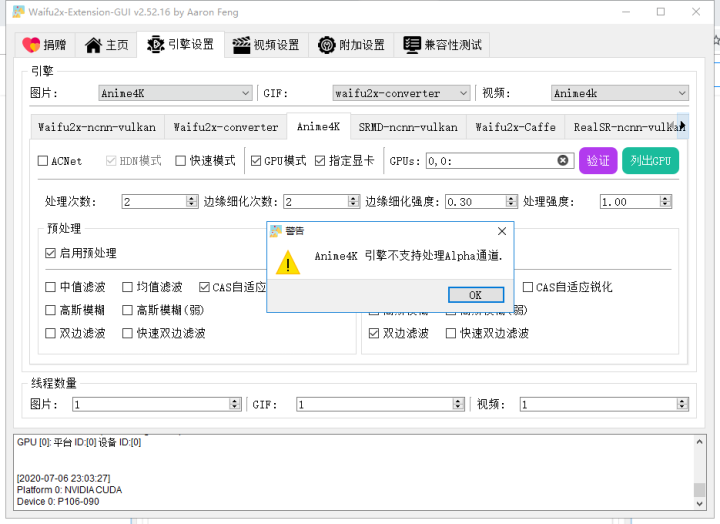Close the 警告 warning dialog

502,231
